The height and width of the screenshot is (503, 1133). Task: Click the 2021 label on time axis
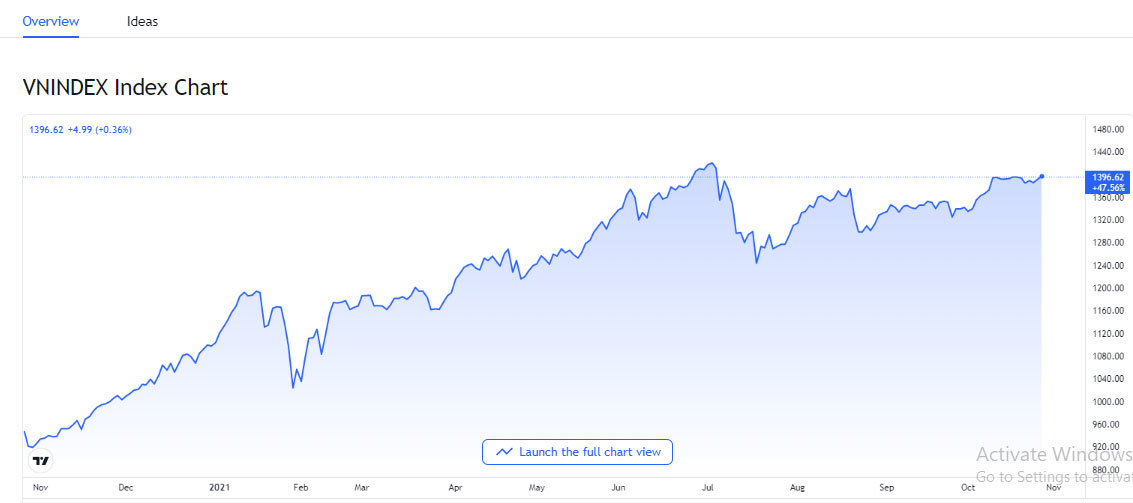(221, 488)
